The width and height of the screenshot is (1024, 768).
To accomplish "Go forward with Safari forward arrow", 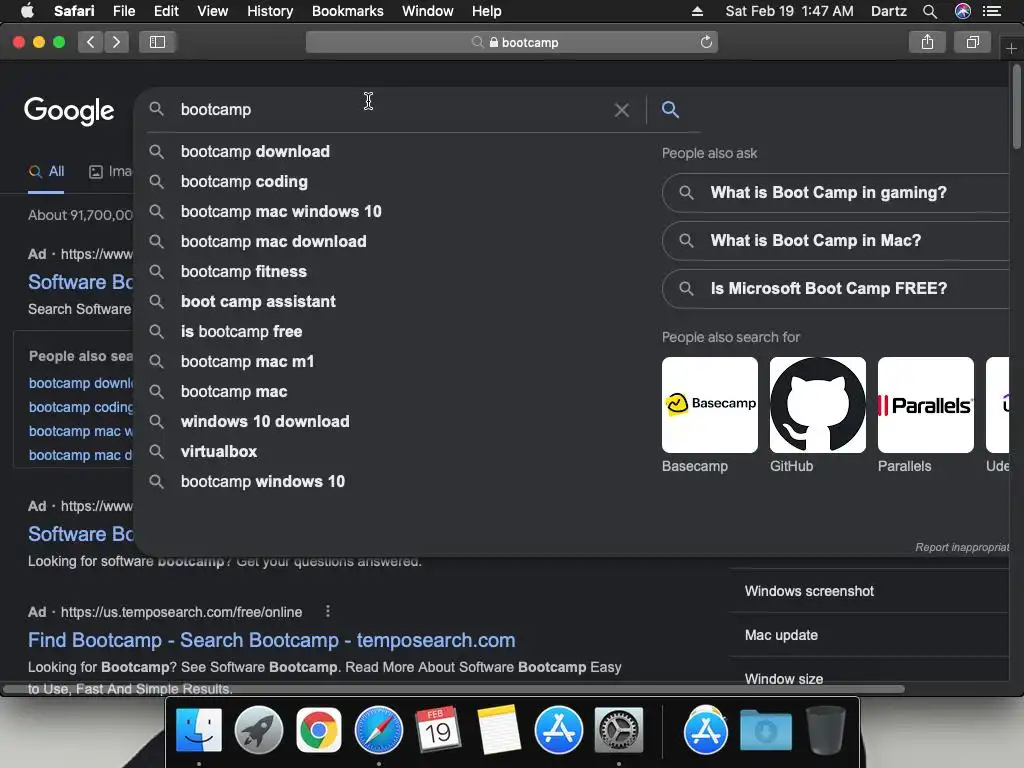I will (x=116, y=42).
